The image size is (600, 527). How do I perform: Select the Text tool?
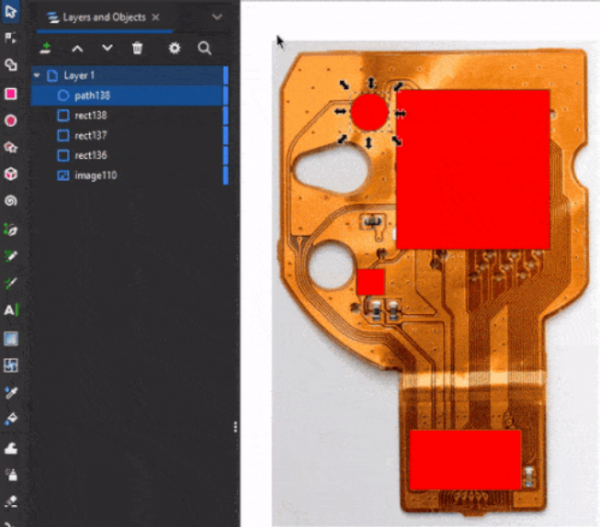[11, 310]
